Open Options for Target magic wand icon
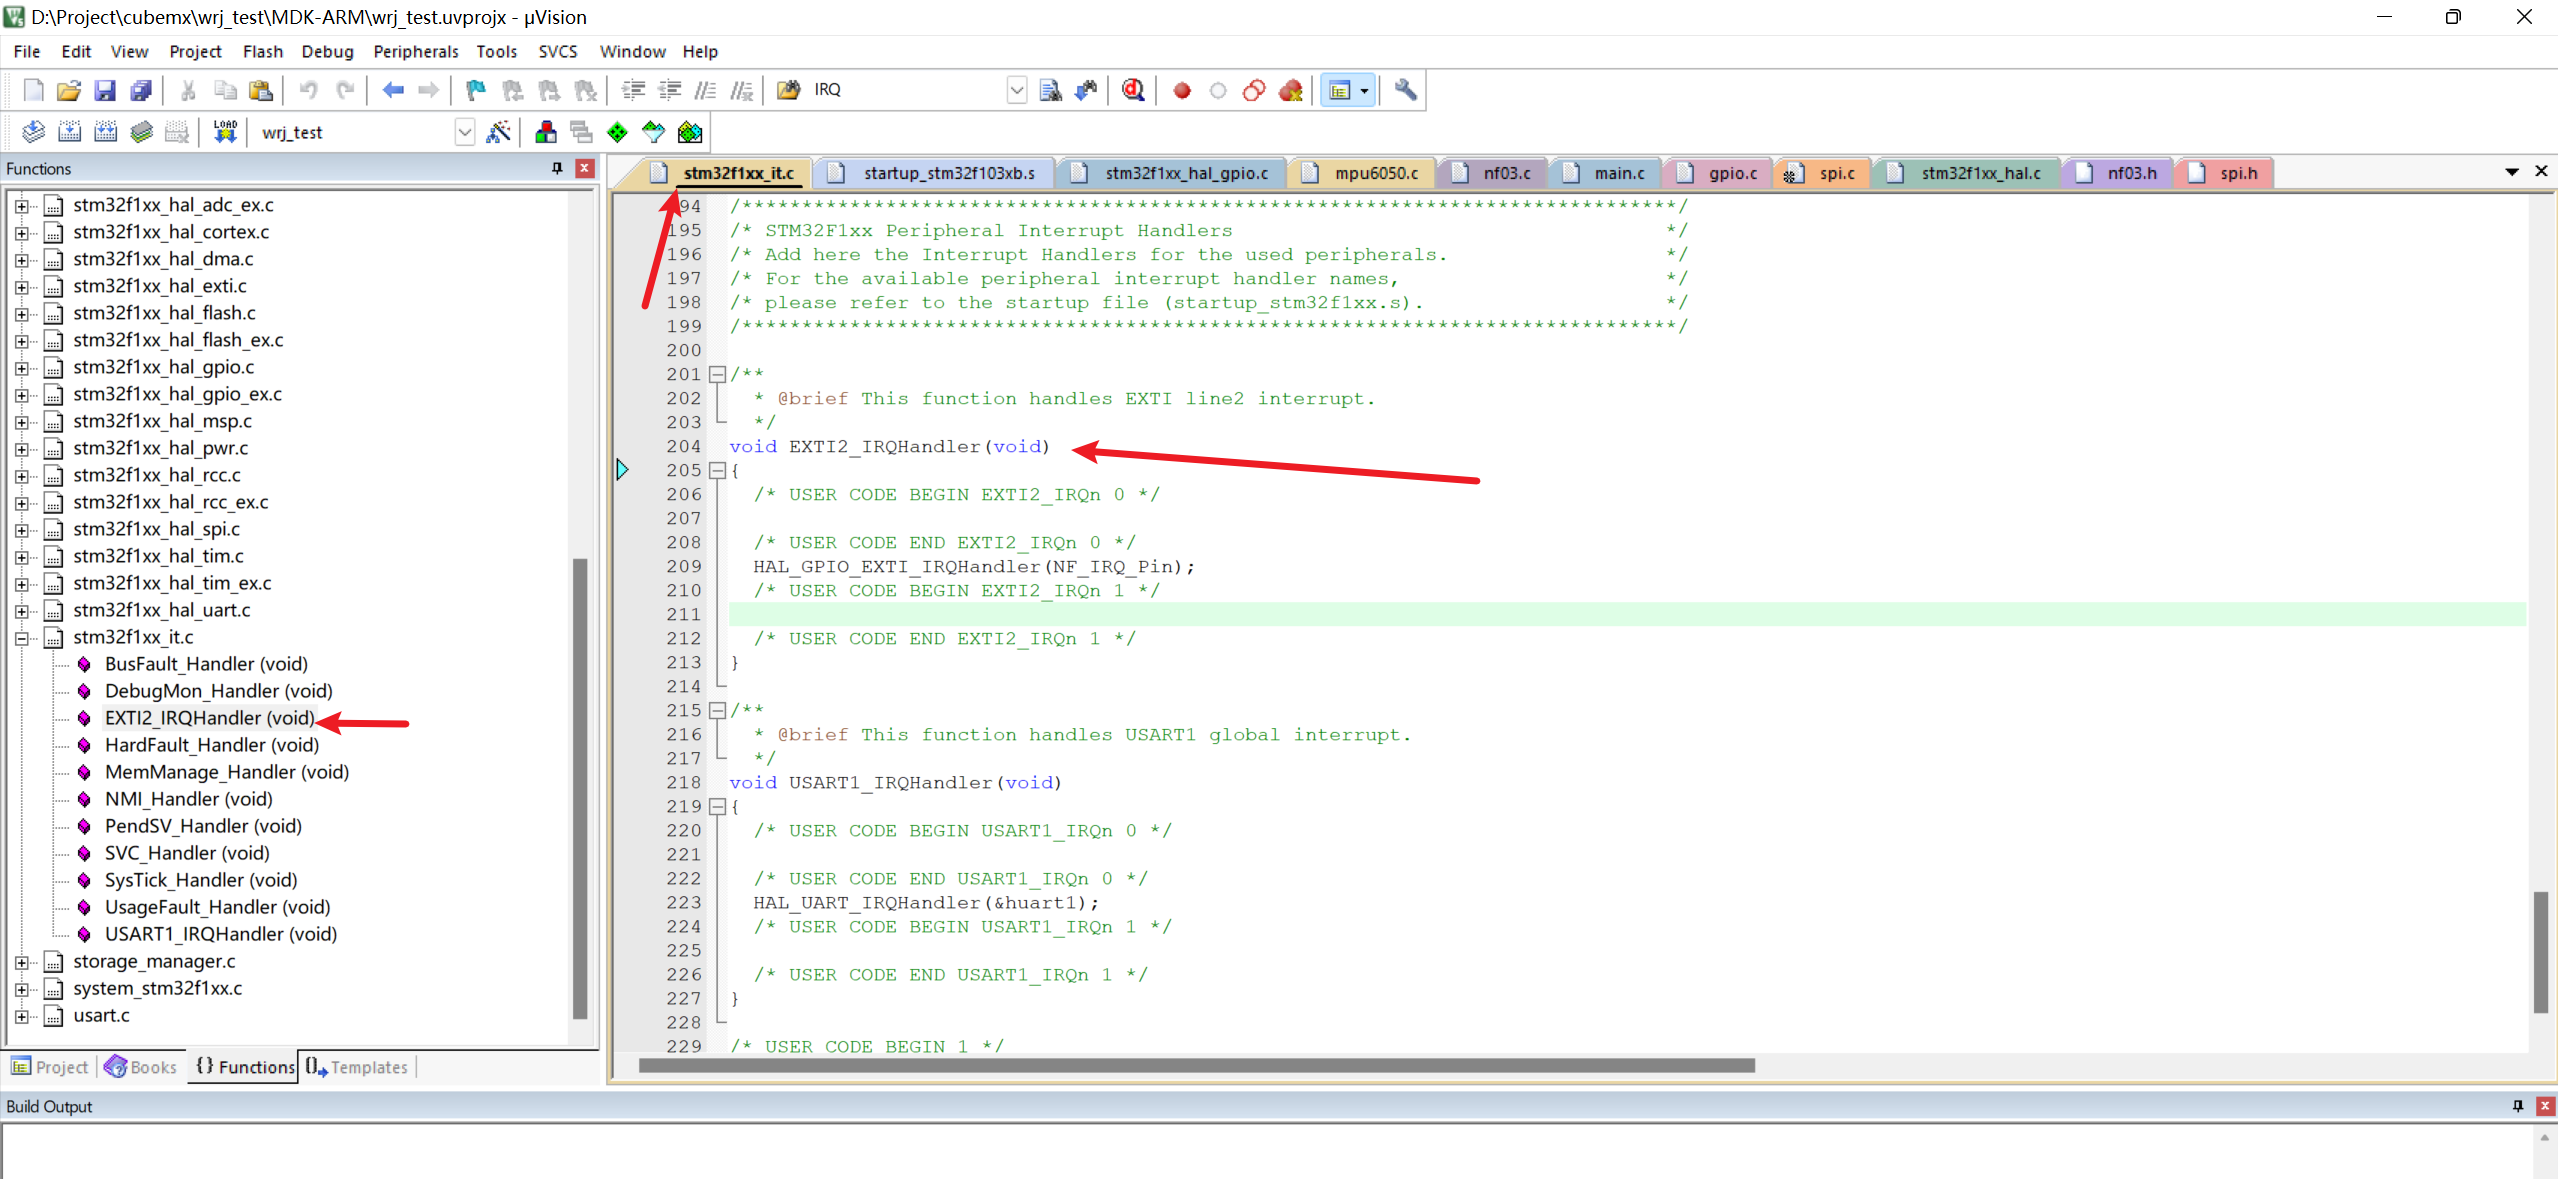 pyautogui.click(x=498, y=132)
